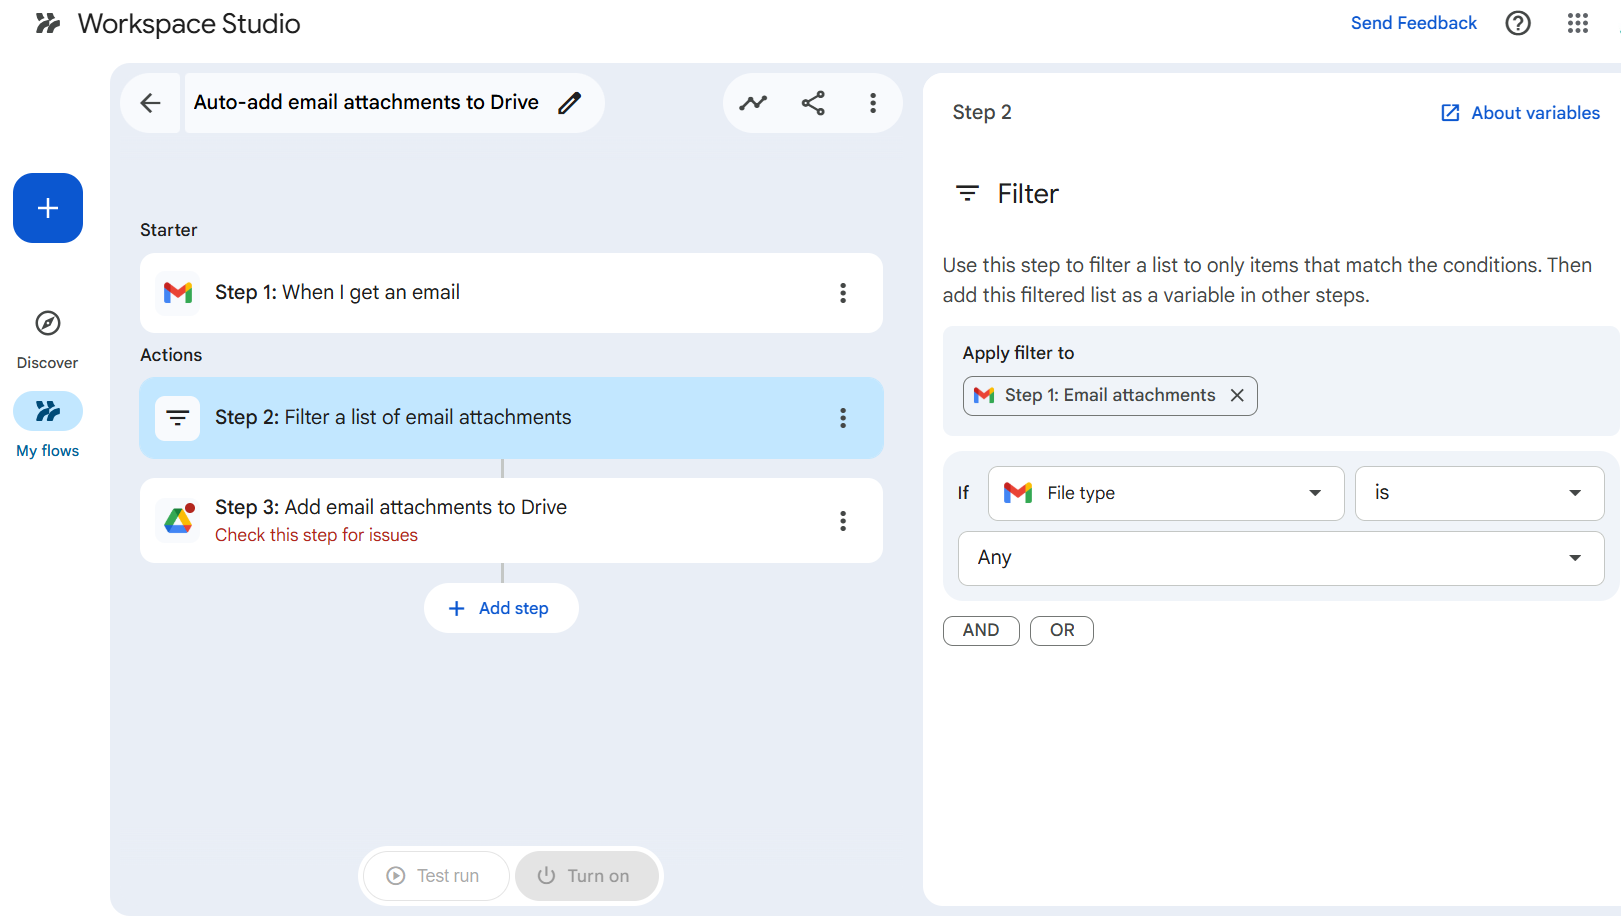This screenshot has width=1621, height=916.
Task: Open Step 1 three-dot options menu
Action: coord(843,293)
